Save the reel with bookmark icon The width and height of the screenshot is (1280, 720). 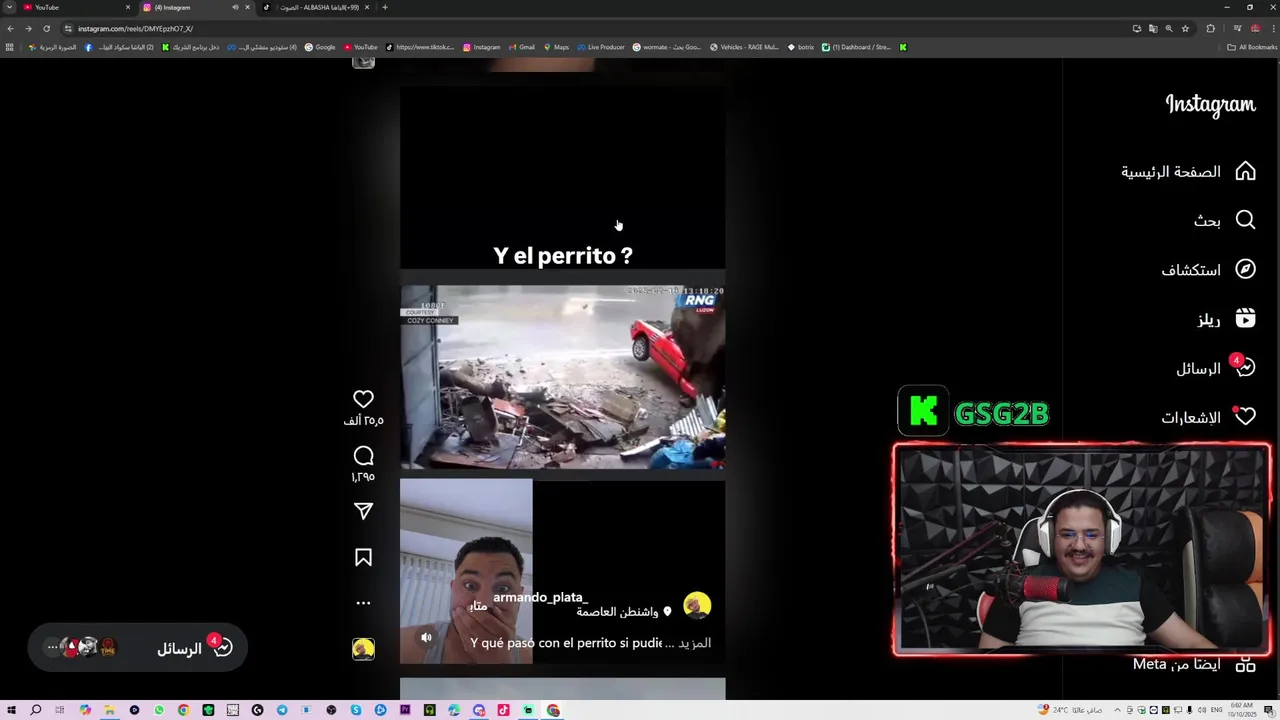(363, 558)
